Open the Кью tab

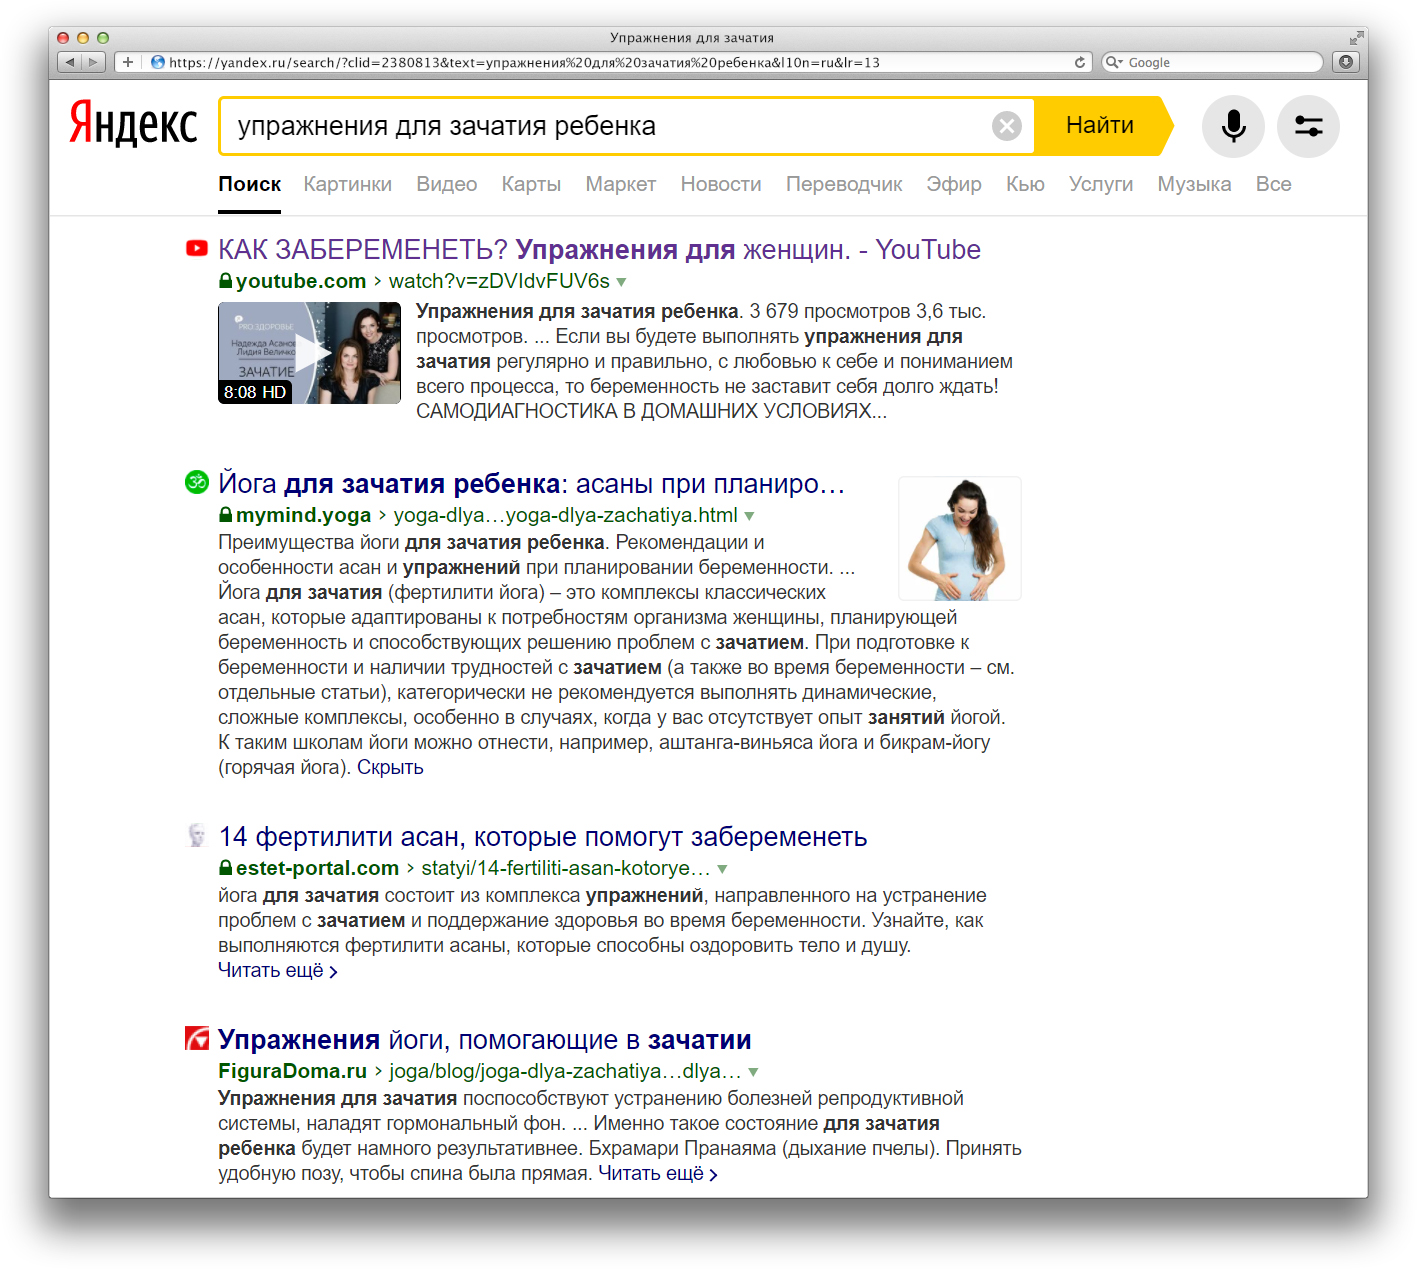tap(1025, 184)
